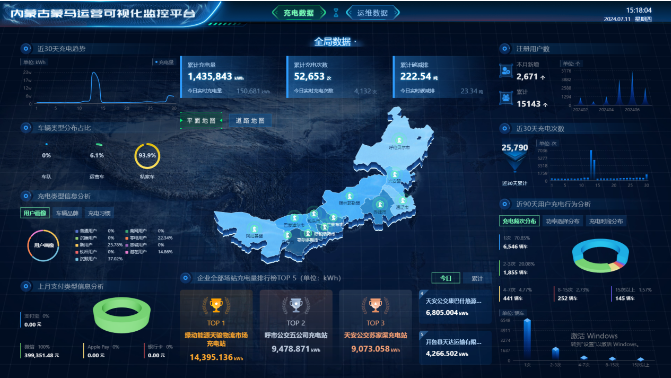Toggle the legend entry showing 23.73%
The height and width of the screenshot is (378, 671).
(99, 245)
